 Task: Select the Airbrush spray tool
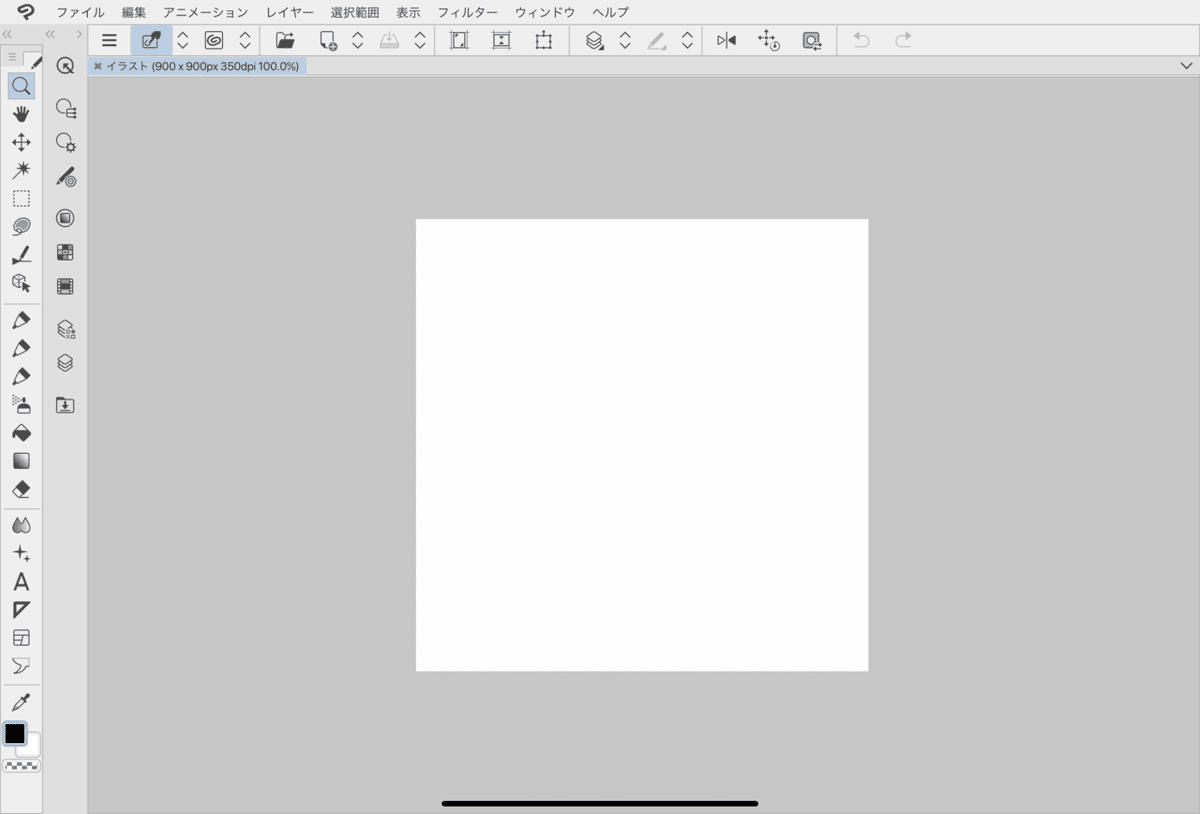point(21,404)
